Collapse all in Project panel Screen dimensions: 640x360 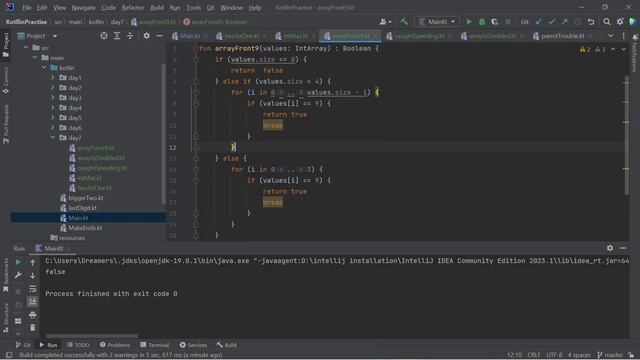pos(130,36)
